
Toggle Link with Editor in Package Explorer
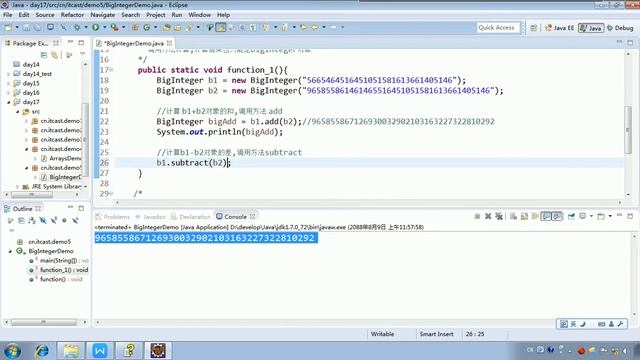point(54,55)
